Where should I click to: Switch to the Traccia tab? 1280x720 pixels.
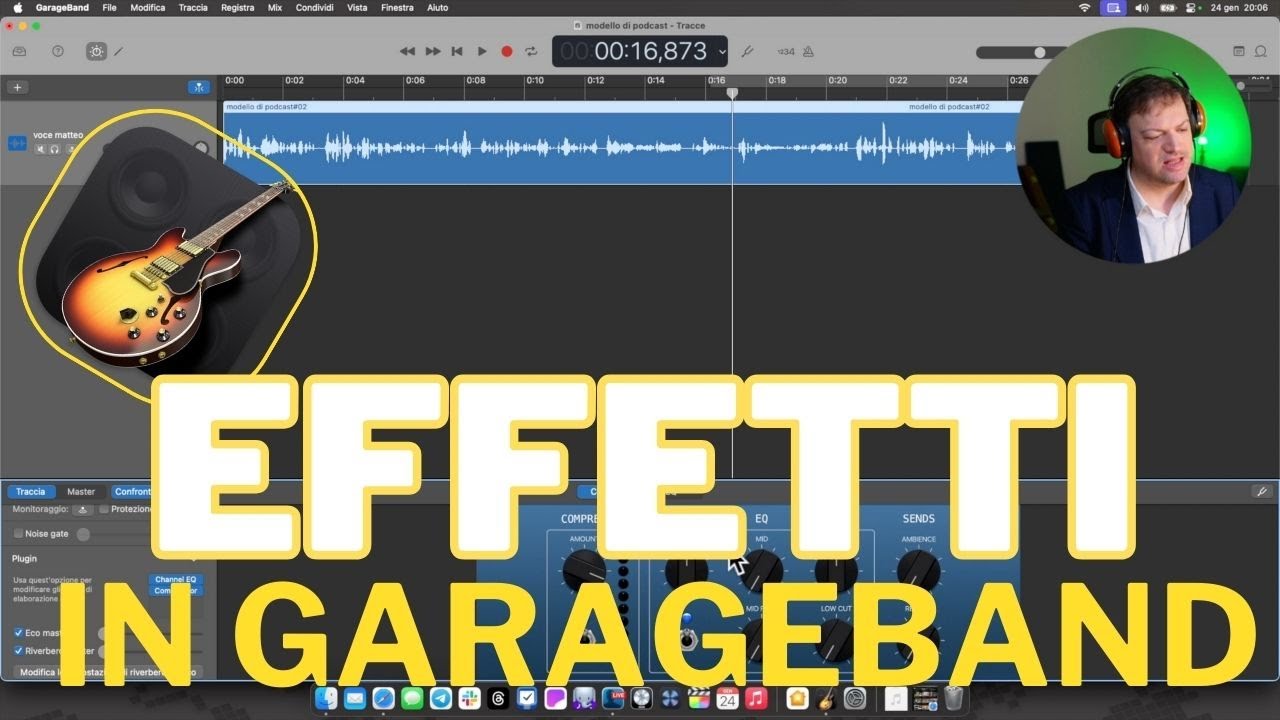pyautogui.click(x=30, y=491)
